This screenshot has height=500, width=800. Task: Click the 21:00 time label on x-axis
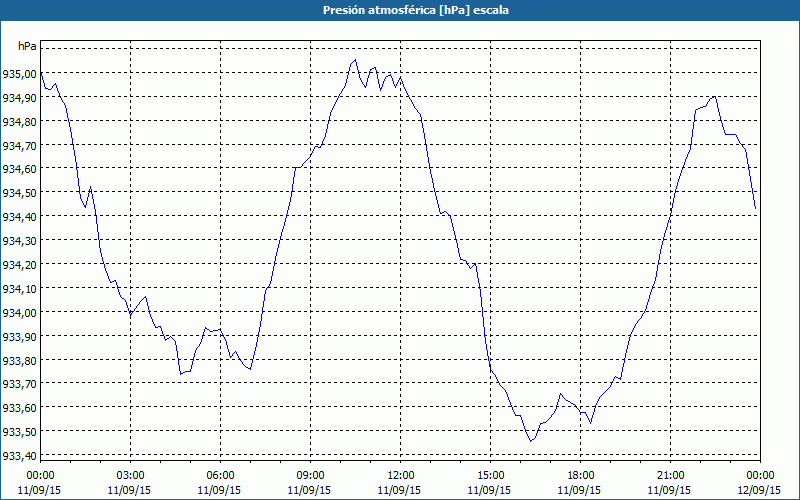pyautogui.click(x=670, y=476)
